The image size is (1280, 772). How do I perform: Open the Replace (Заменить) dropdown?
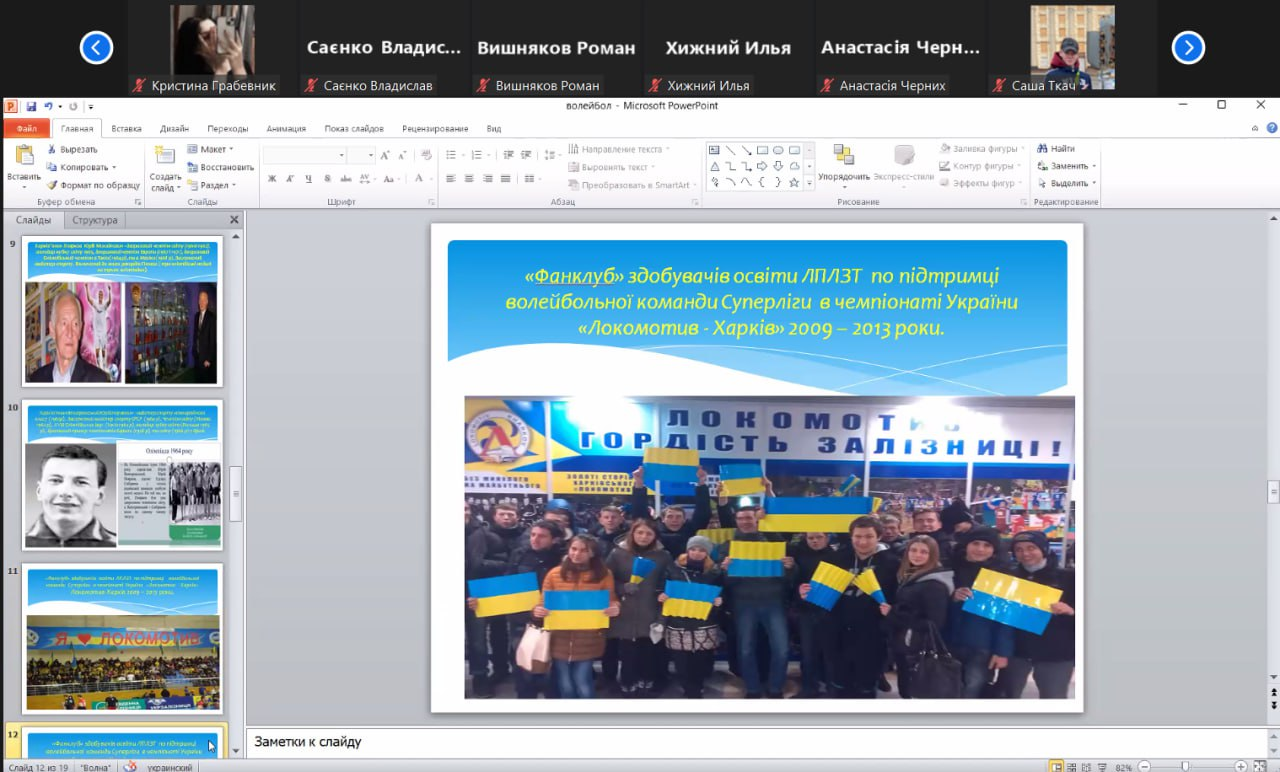pos(1066,166)
